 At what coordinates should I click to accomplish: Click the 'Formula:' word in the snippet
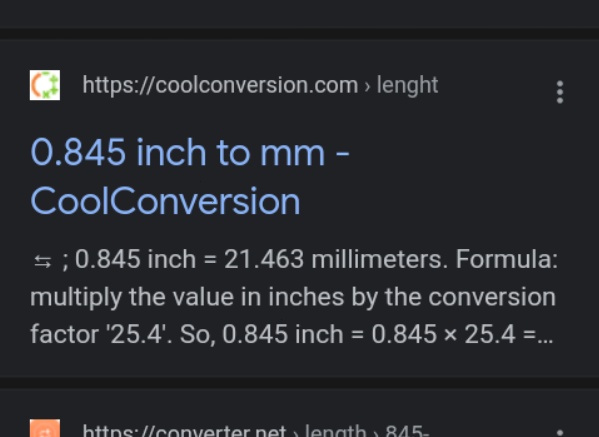(507, 260)
